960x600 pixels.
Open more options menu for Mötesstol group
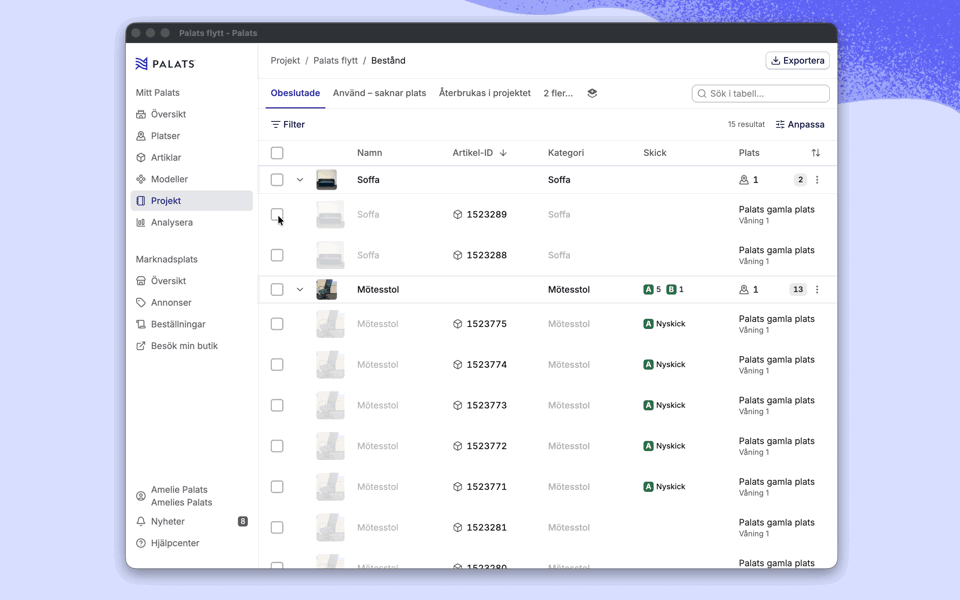point(817,290)
